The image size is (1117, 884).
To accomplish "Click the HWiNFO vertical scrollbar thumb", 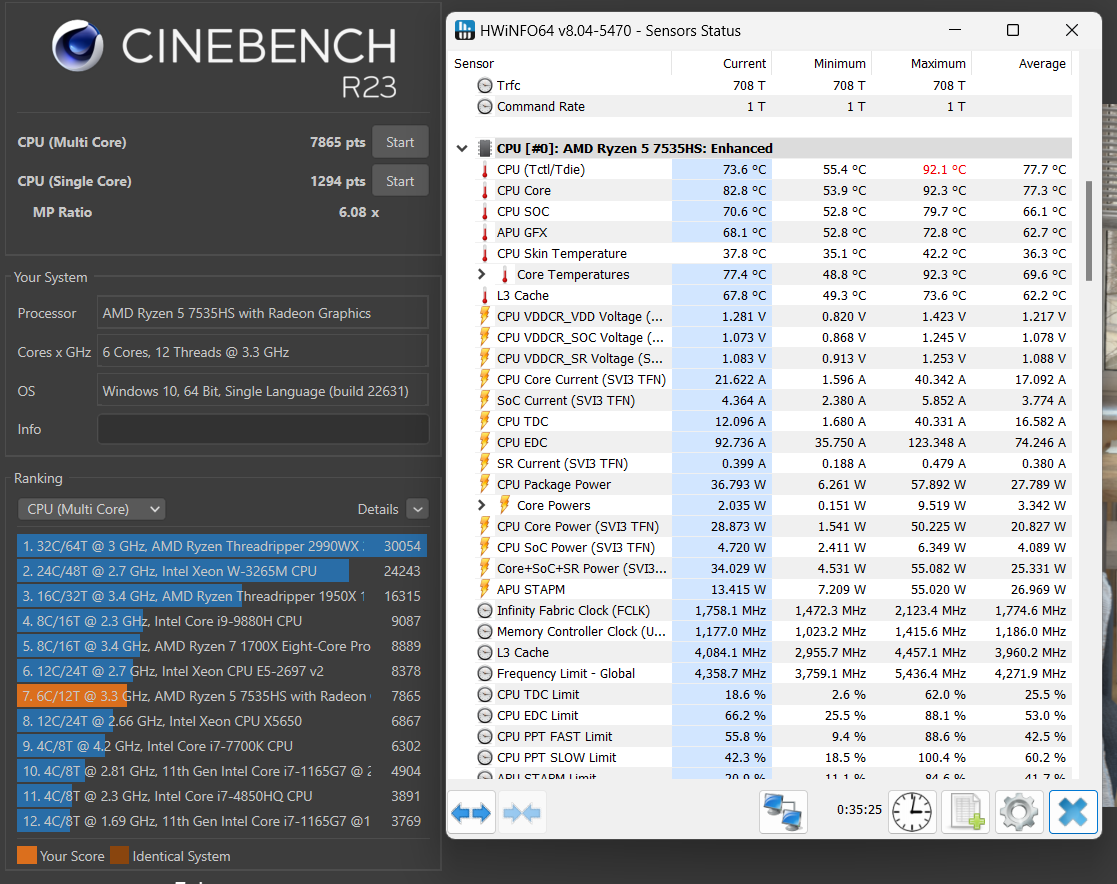I will pyautogui.click(x=1089, y=232).
